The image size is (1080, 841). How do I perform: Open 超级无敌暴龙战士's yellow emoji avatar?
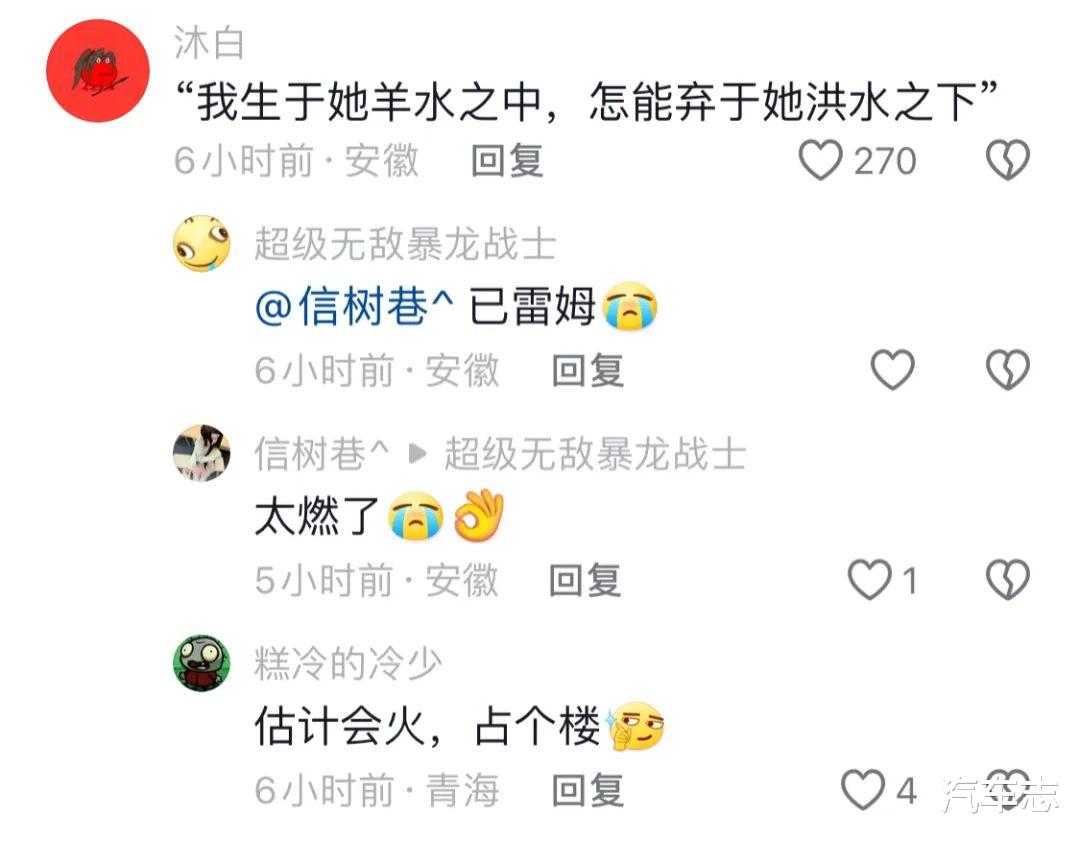tap(201, 244)
